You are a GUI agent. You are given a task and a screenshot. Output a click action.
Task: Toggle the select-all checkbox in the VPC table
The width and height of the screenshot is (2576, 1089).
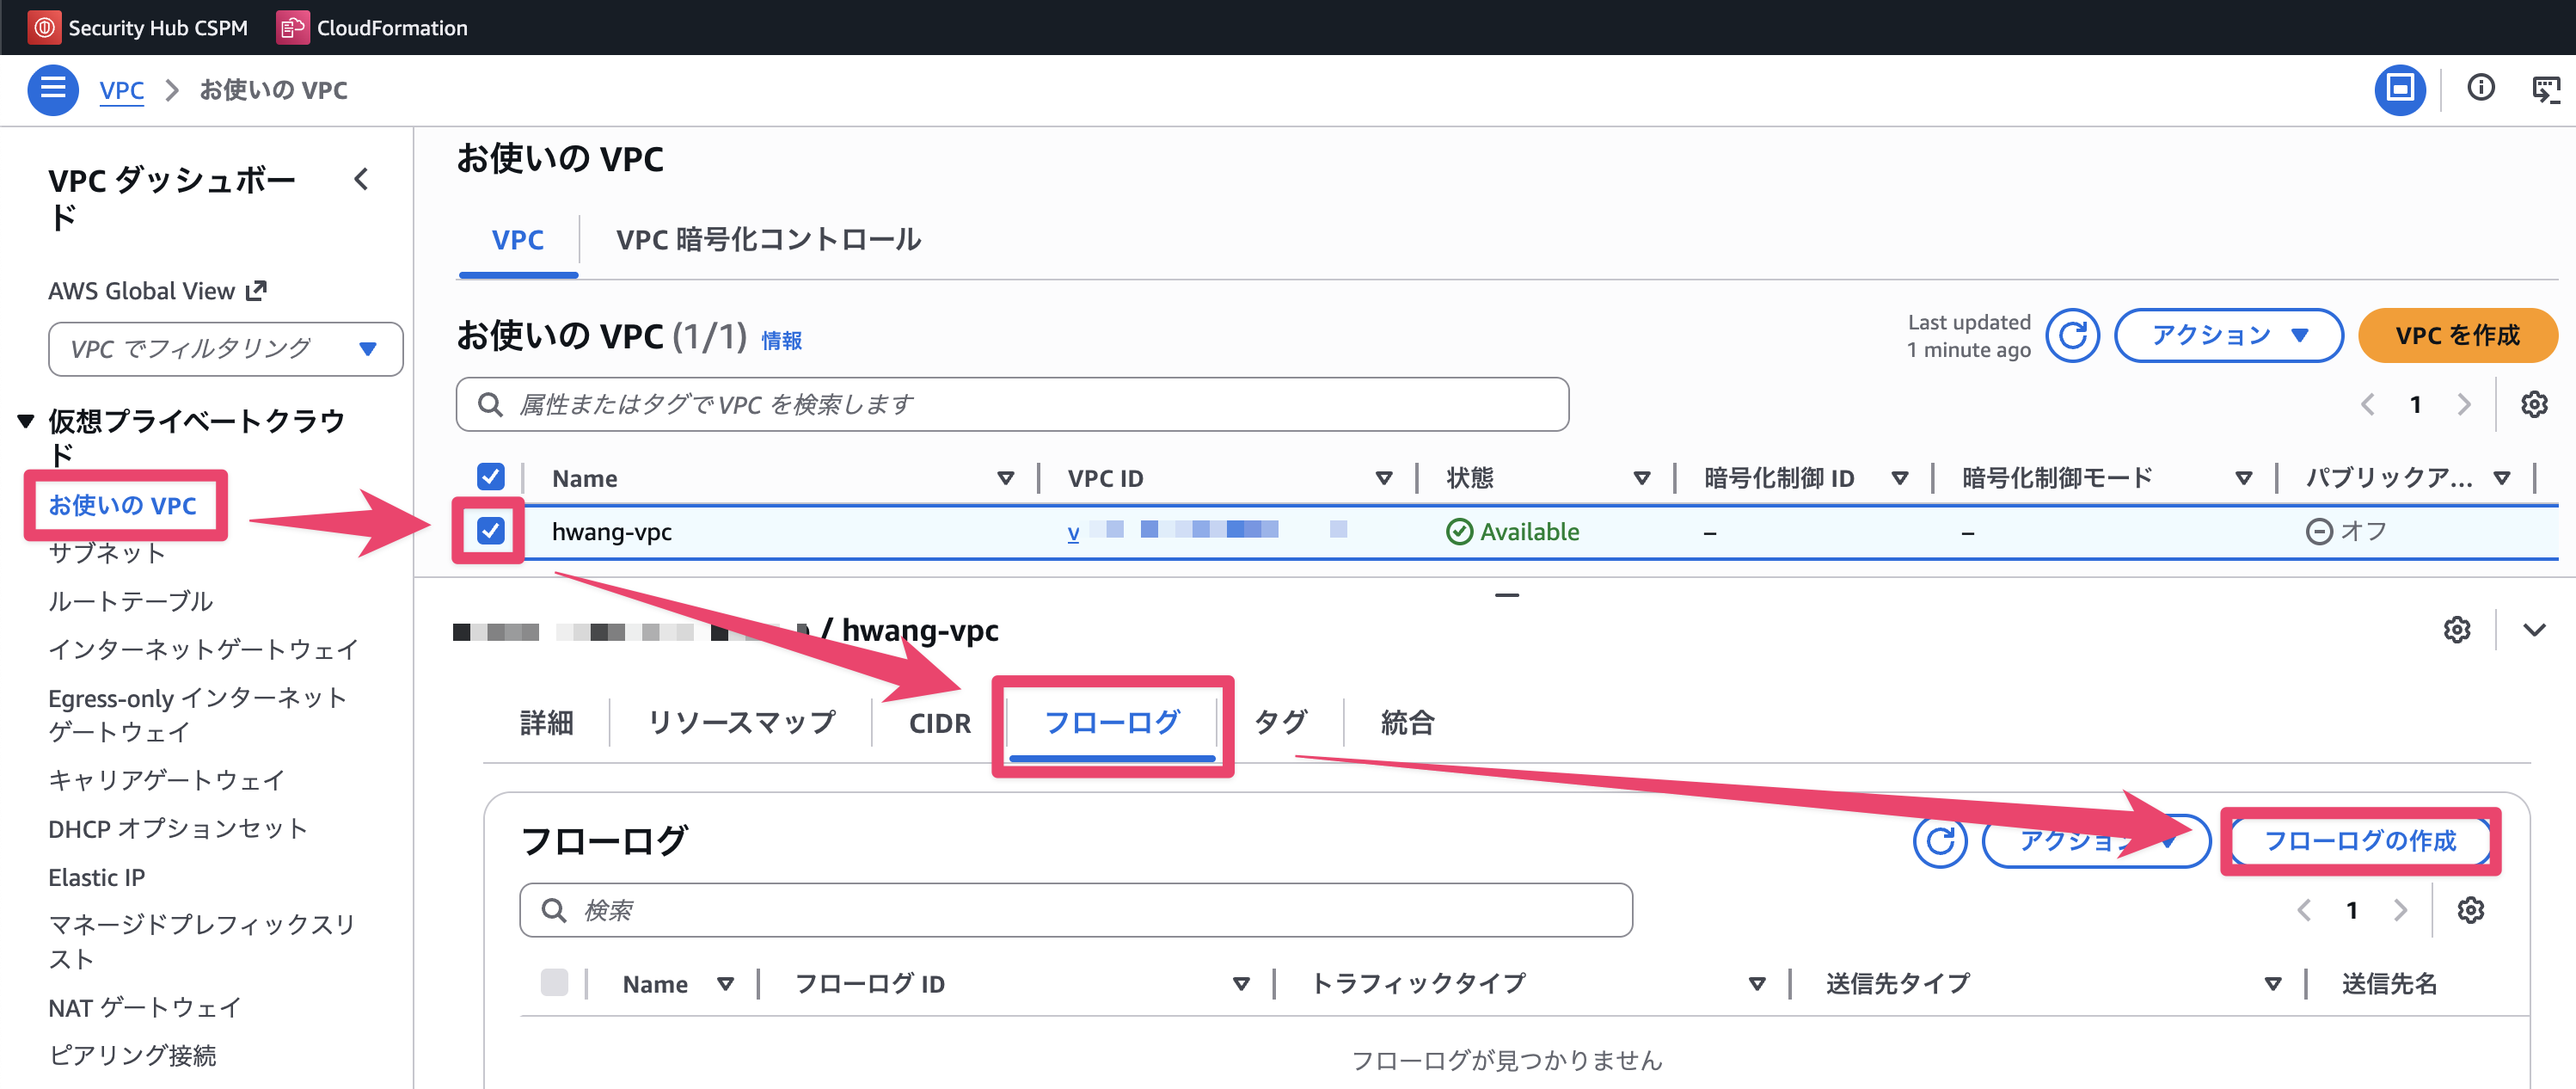[491, 477]
